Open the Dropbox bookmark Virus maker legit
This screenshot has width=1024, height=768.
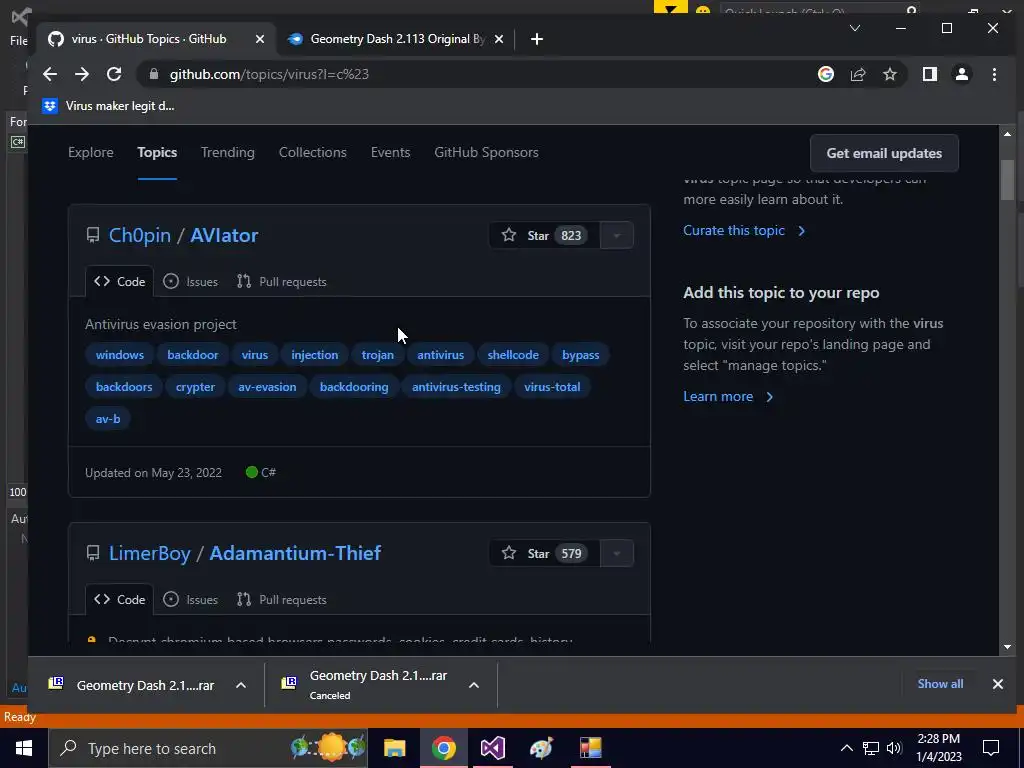coord(108,106)
